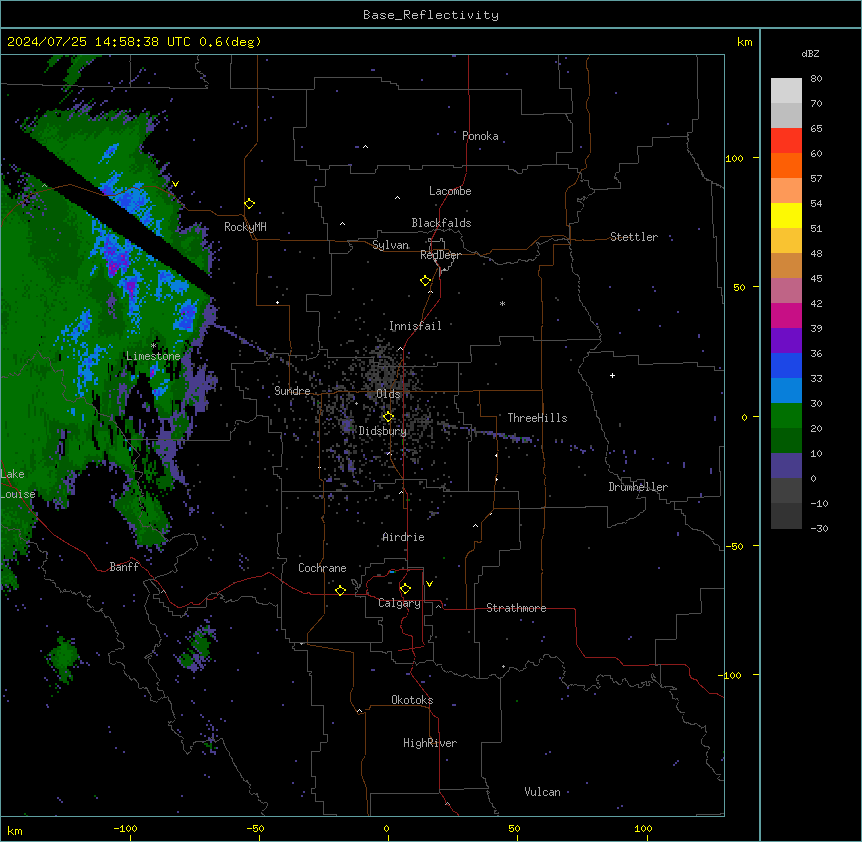Click the dBZ legend heading
This screenshot has height=842, width=862.
click(810, 54)
